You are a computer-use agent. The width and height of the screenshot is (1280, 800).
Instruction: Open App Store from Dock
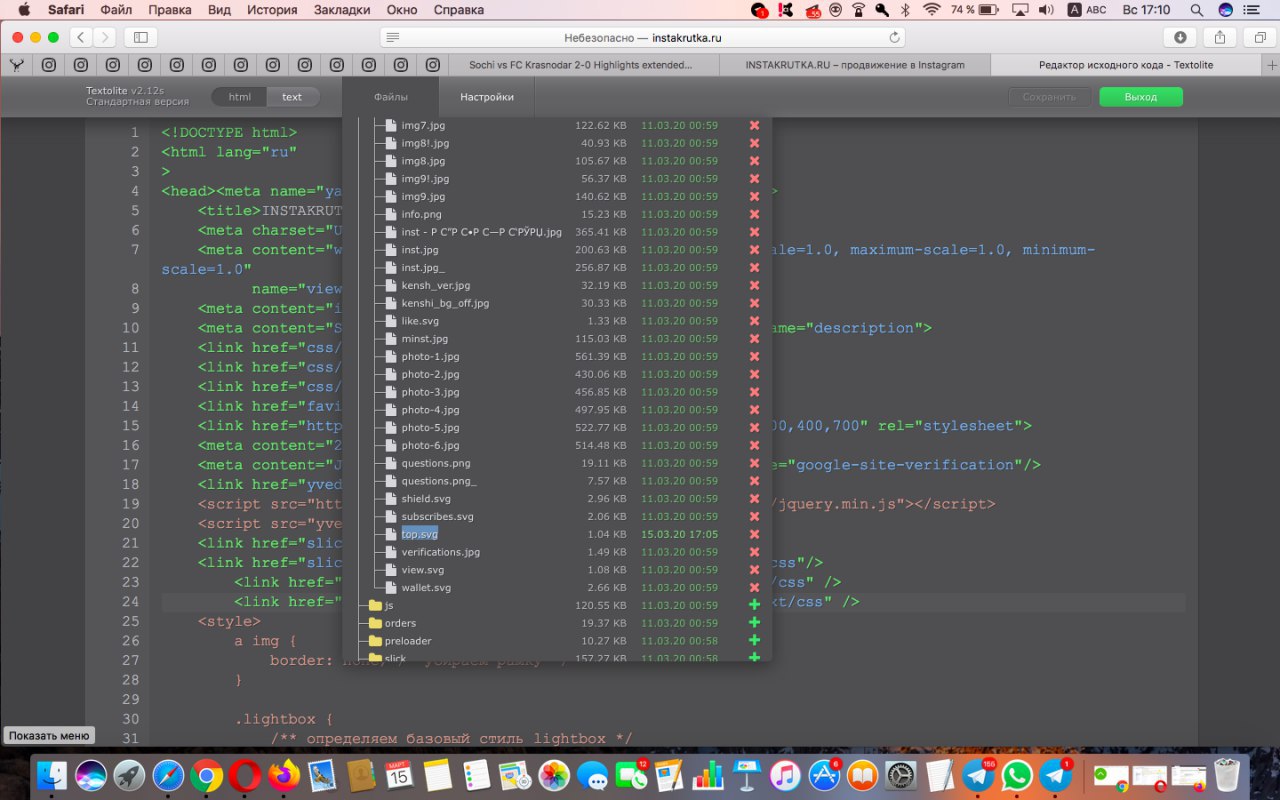point(824,775)
